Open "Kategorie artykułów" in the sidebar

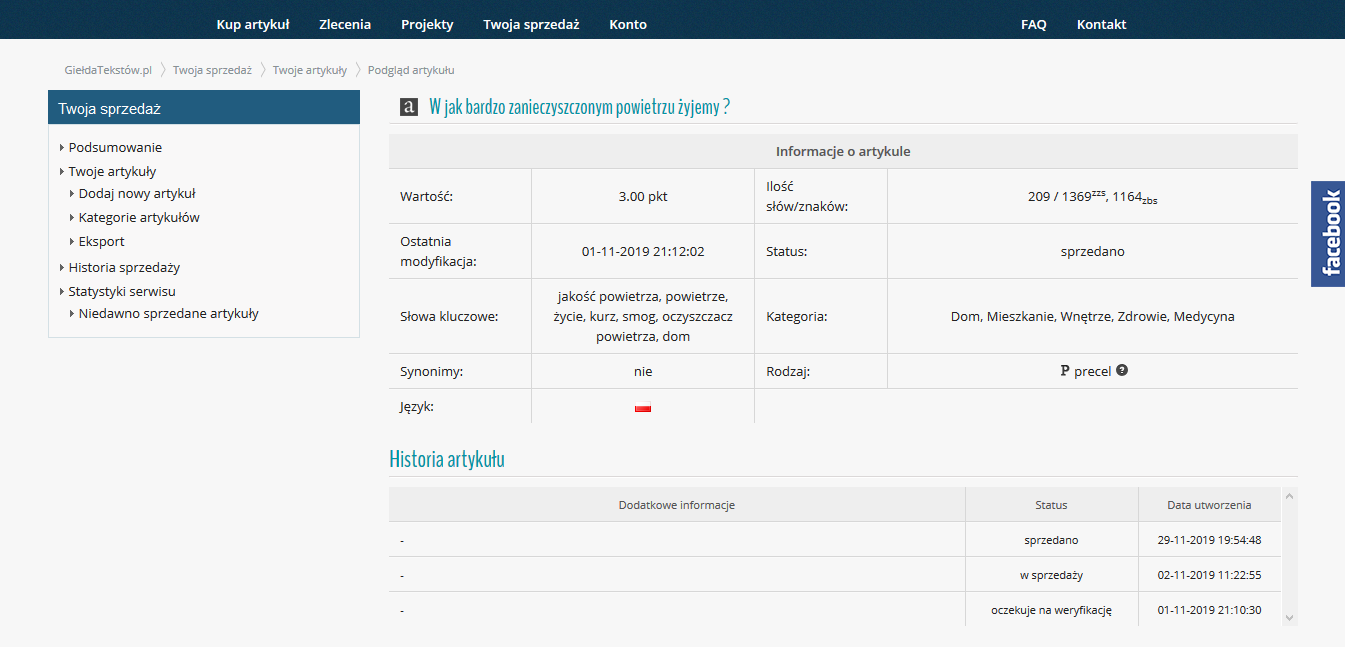click(x=138, y=217)
